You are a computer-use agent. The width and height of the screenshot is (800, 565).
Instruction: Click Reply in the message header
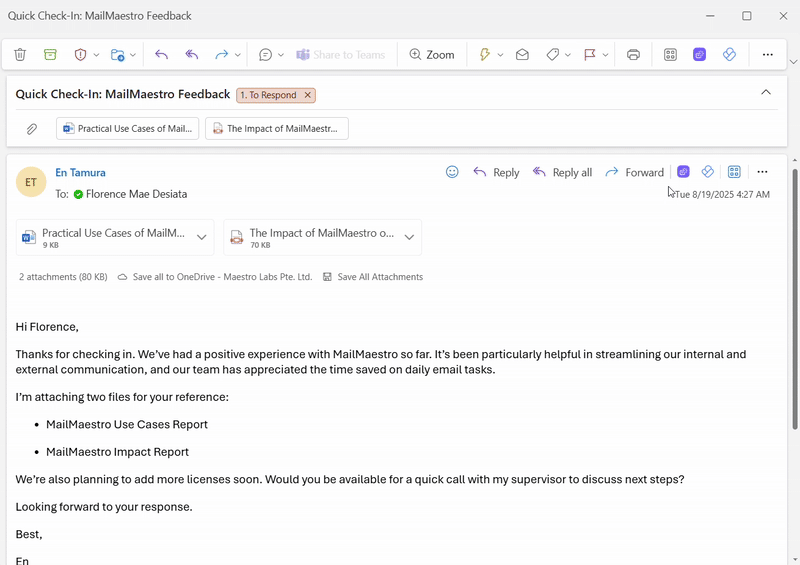496,173
